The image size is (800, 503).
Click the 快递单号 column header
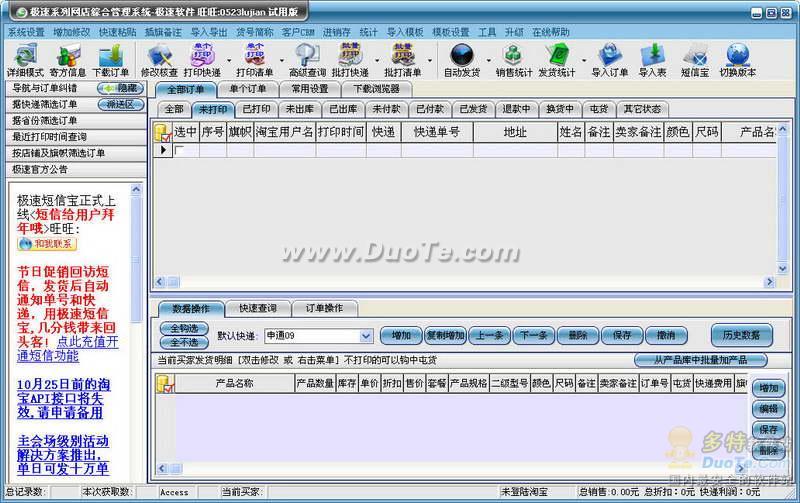pos(437,133)
